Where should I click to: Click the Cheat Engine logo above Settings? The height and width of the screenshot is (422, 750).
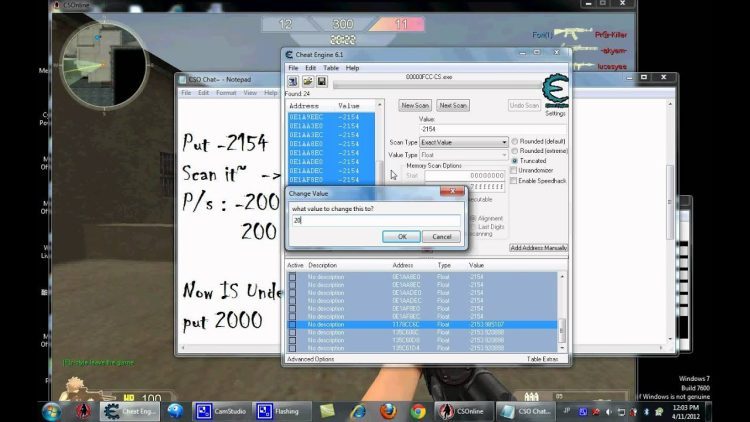[x=555, y=90]
